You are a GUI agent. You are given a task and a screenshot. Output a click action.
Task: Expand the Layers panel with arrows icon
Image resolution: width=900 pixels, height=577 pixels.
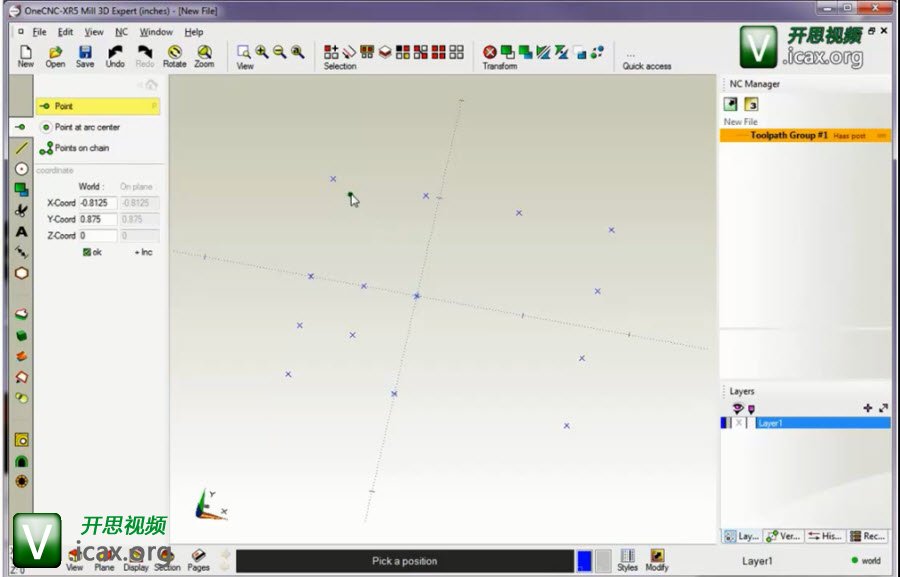883,408
